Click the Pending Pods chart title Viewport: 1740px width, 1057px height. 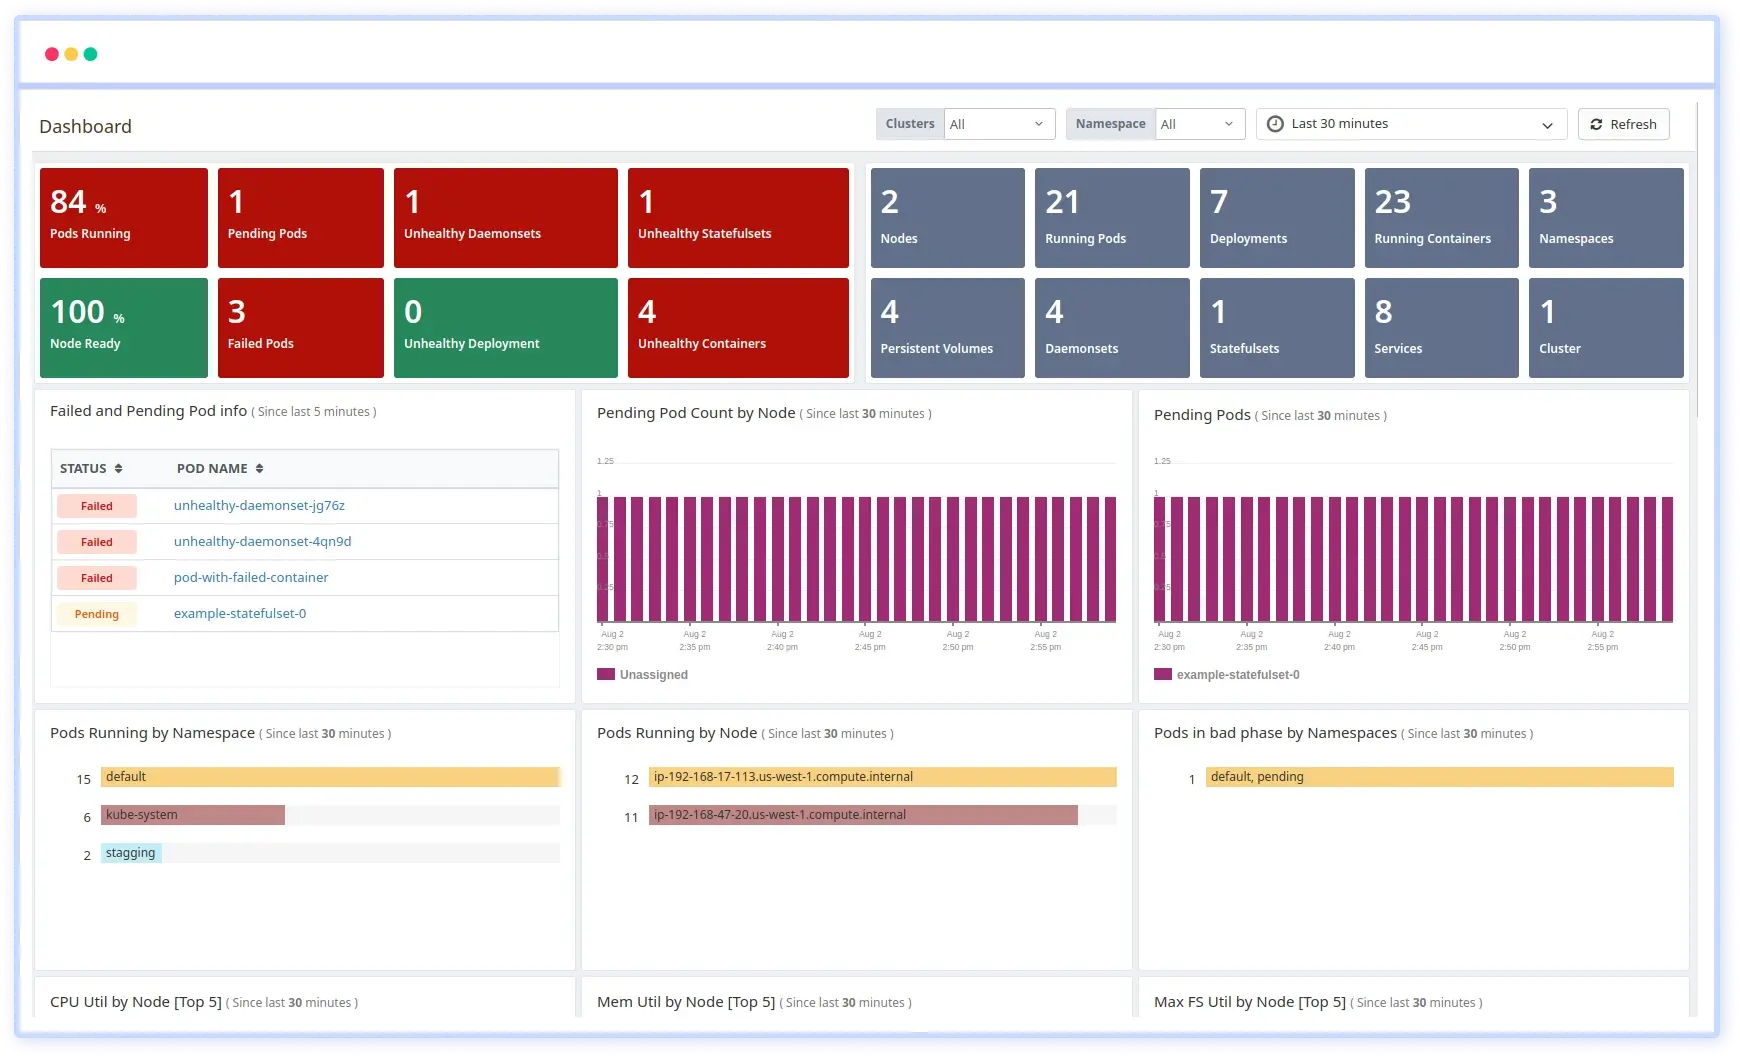(x=1202, y=415)
